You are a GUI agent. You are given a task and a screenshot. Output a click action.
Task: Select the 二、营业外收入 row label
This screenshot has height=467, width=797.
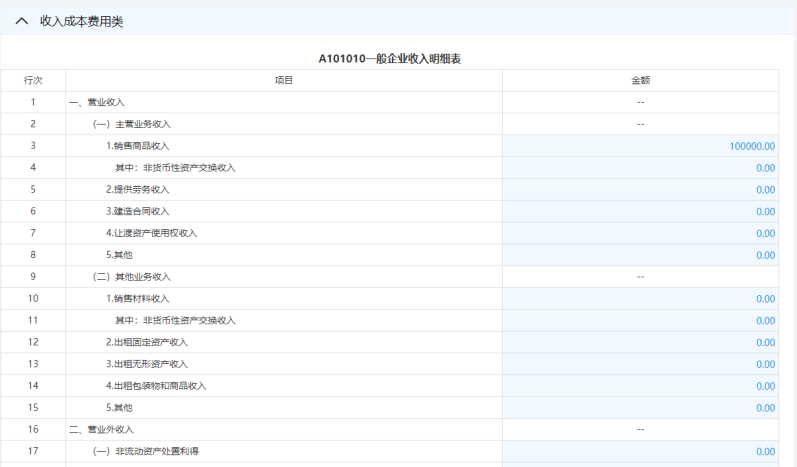pyautogui.click(x=101, y=429)
